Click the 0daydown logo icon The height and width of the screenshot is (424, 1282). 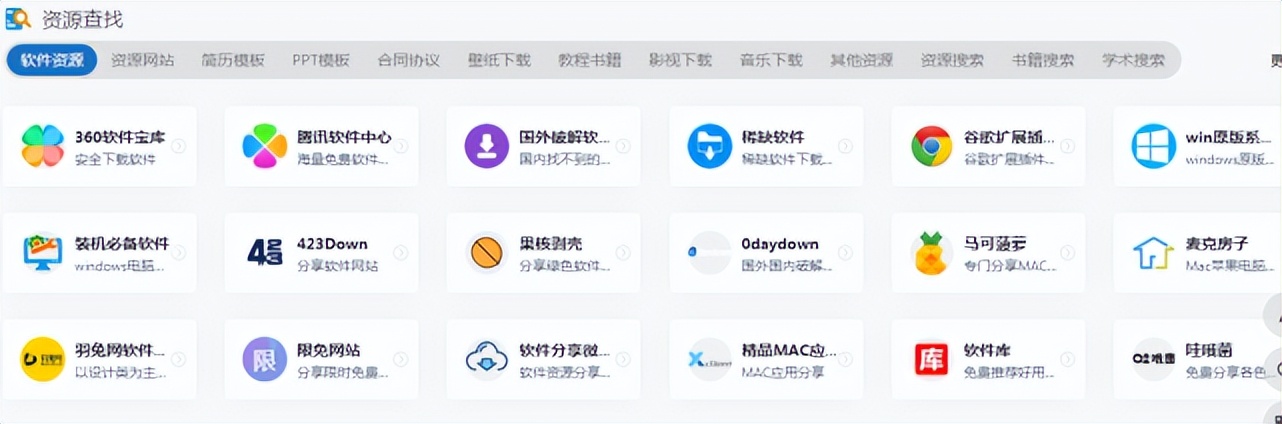pos(709,253)
